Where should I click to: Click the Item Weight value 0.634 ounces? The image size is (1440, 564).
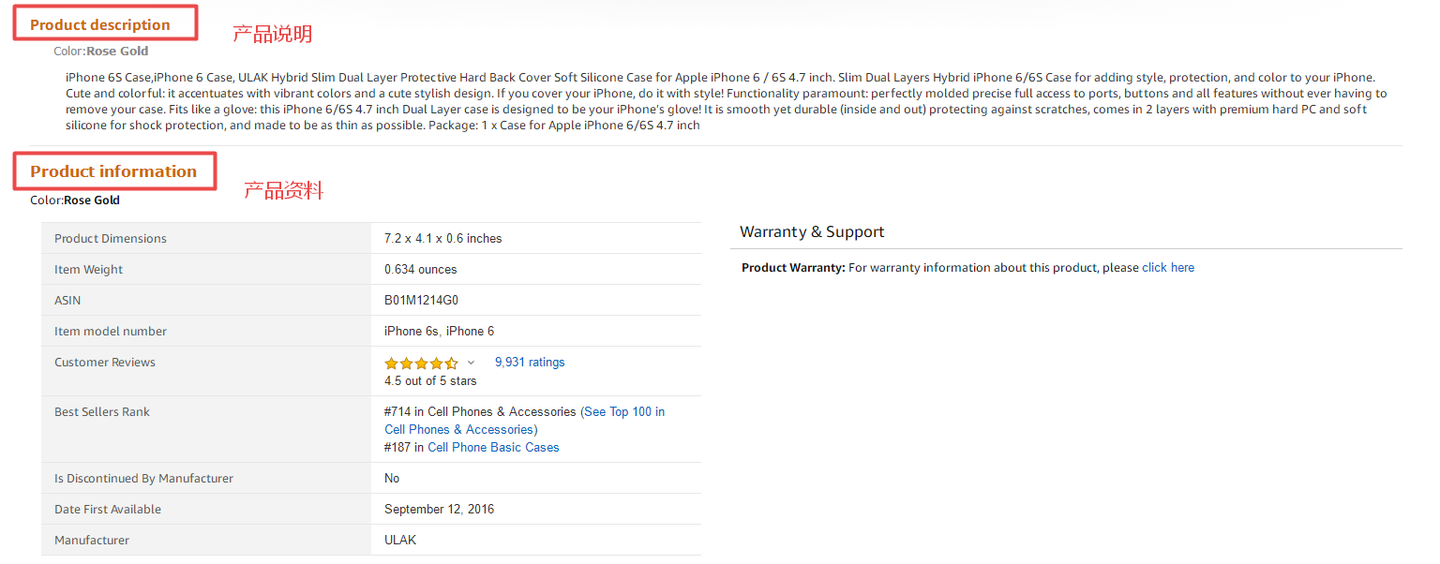coord(420,269)
